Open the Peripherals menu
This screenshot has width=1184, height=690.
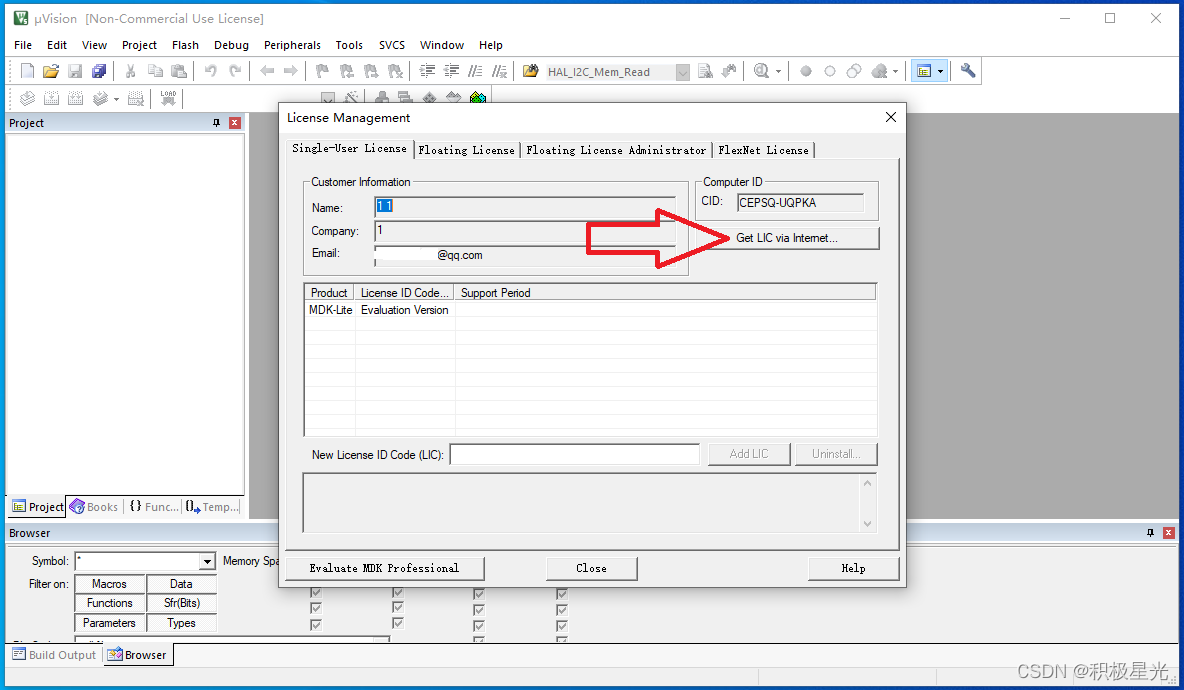292,45
